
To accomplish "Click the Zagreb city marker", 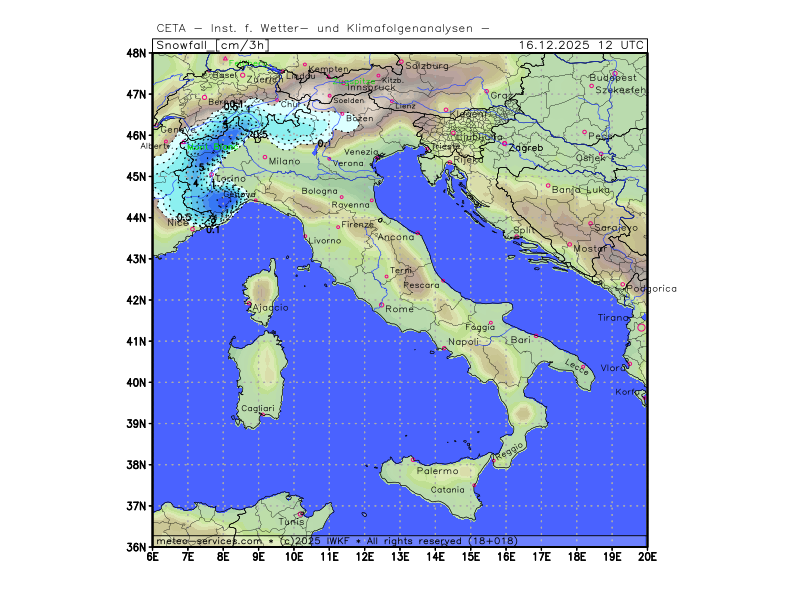I will (505, 143).
